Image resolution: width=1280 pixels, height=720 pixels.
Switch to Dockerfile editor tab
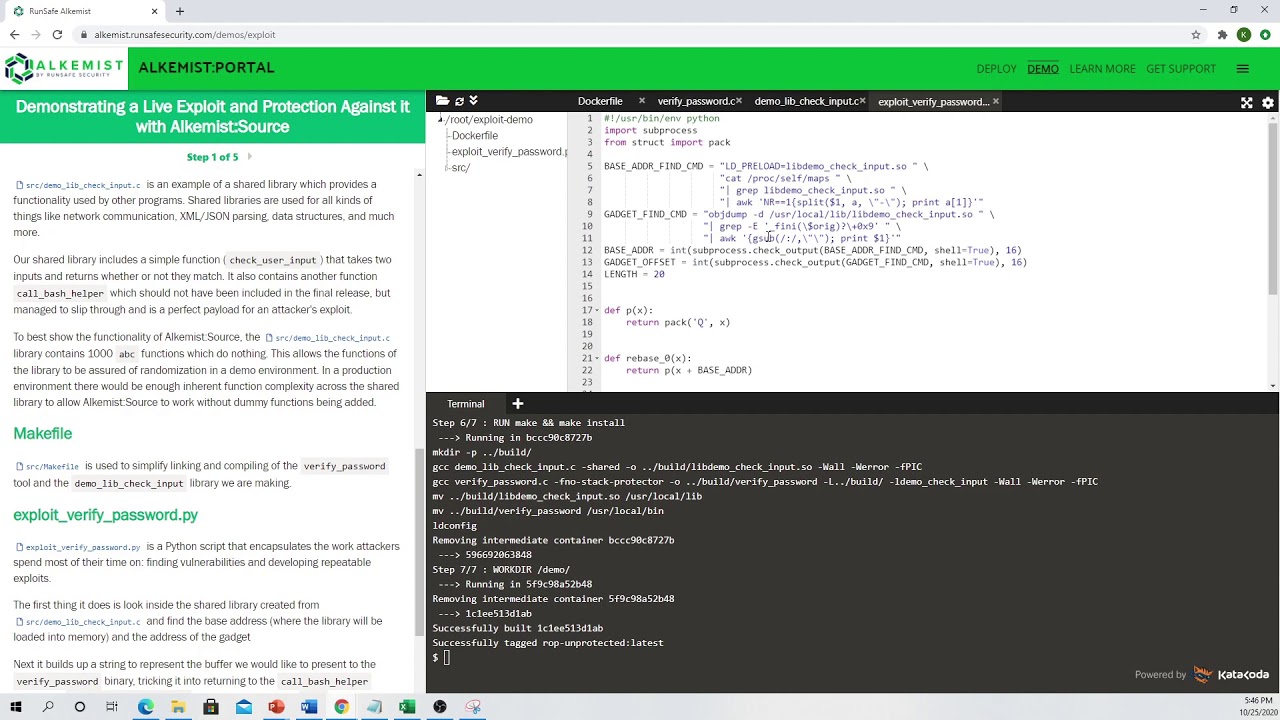point(600,101)
